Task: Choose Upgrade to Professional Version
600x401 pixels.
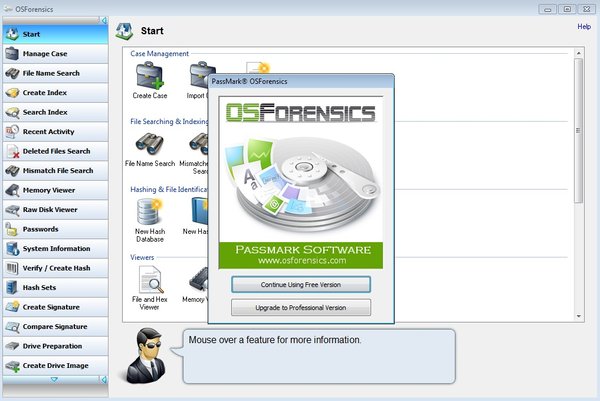Action: [301, 308]
